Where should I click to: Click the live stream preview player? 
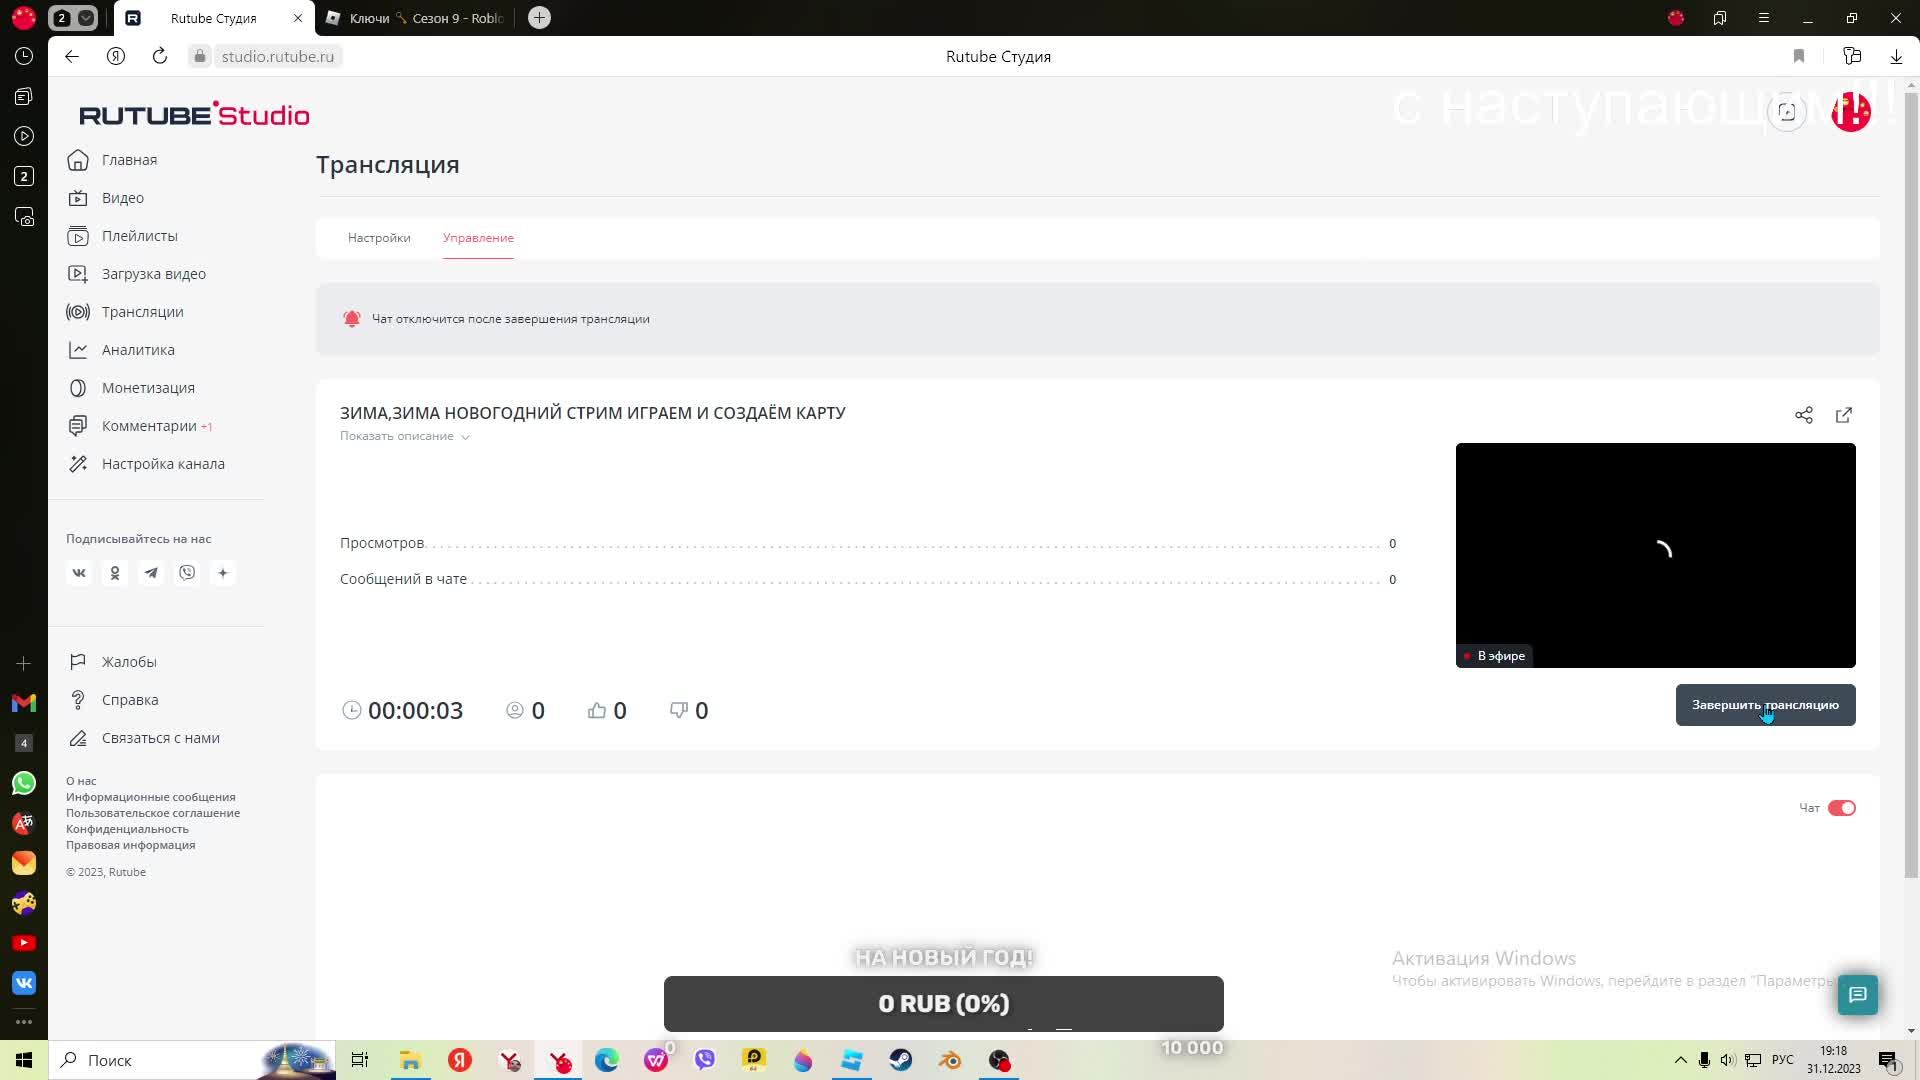click(1655, 555)
